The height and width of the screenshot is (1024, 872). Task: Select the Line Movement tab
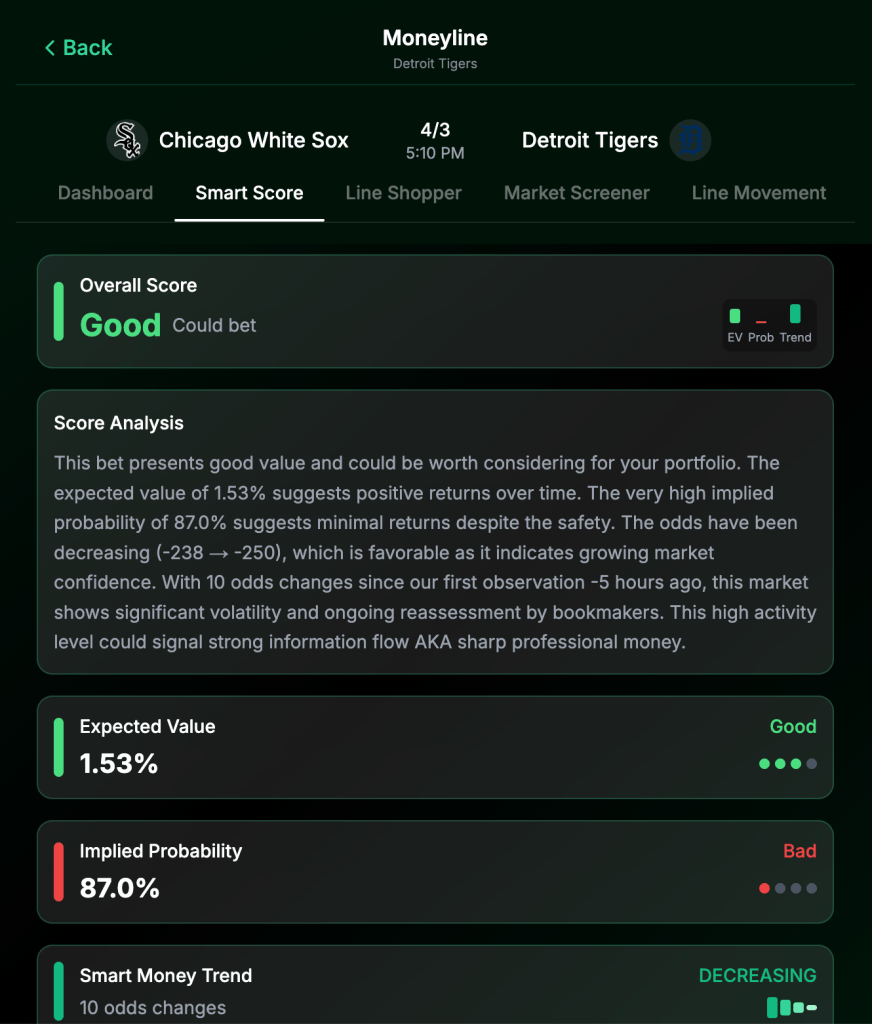[x=759, y=193]
